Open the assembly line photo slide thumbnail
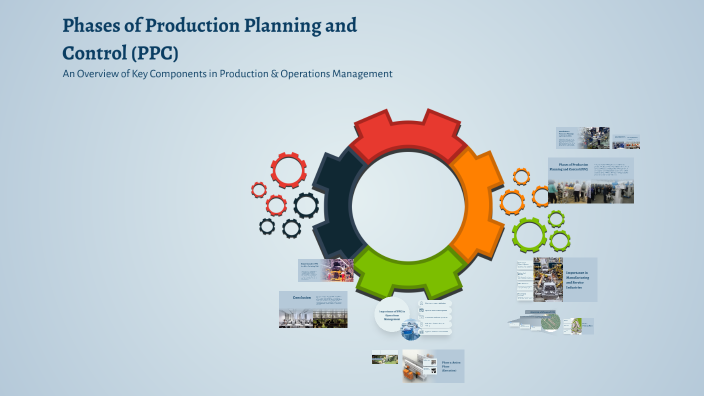704x396 pixels. click(x=583, y=138)
